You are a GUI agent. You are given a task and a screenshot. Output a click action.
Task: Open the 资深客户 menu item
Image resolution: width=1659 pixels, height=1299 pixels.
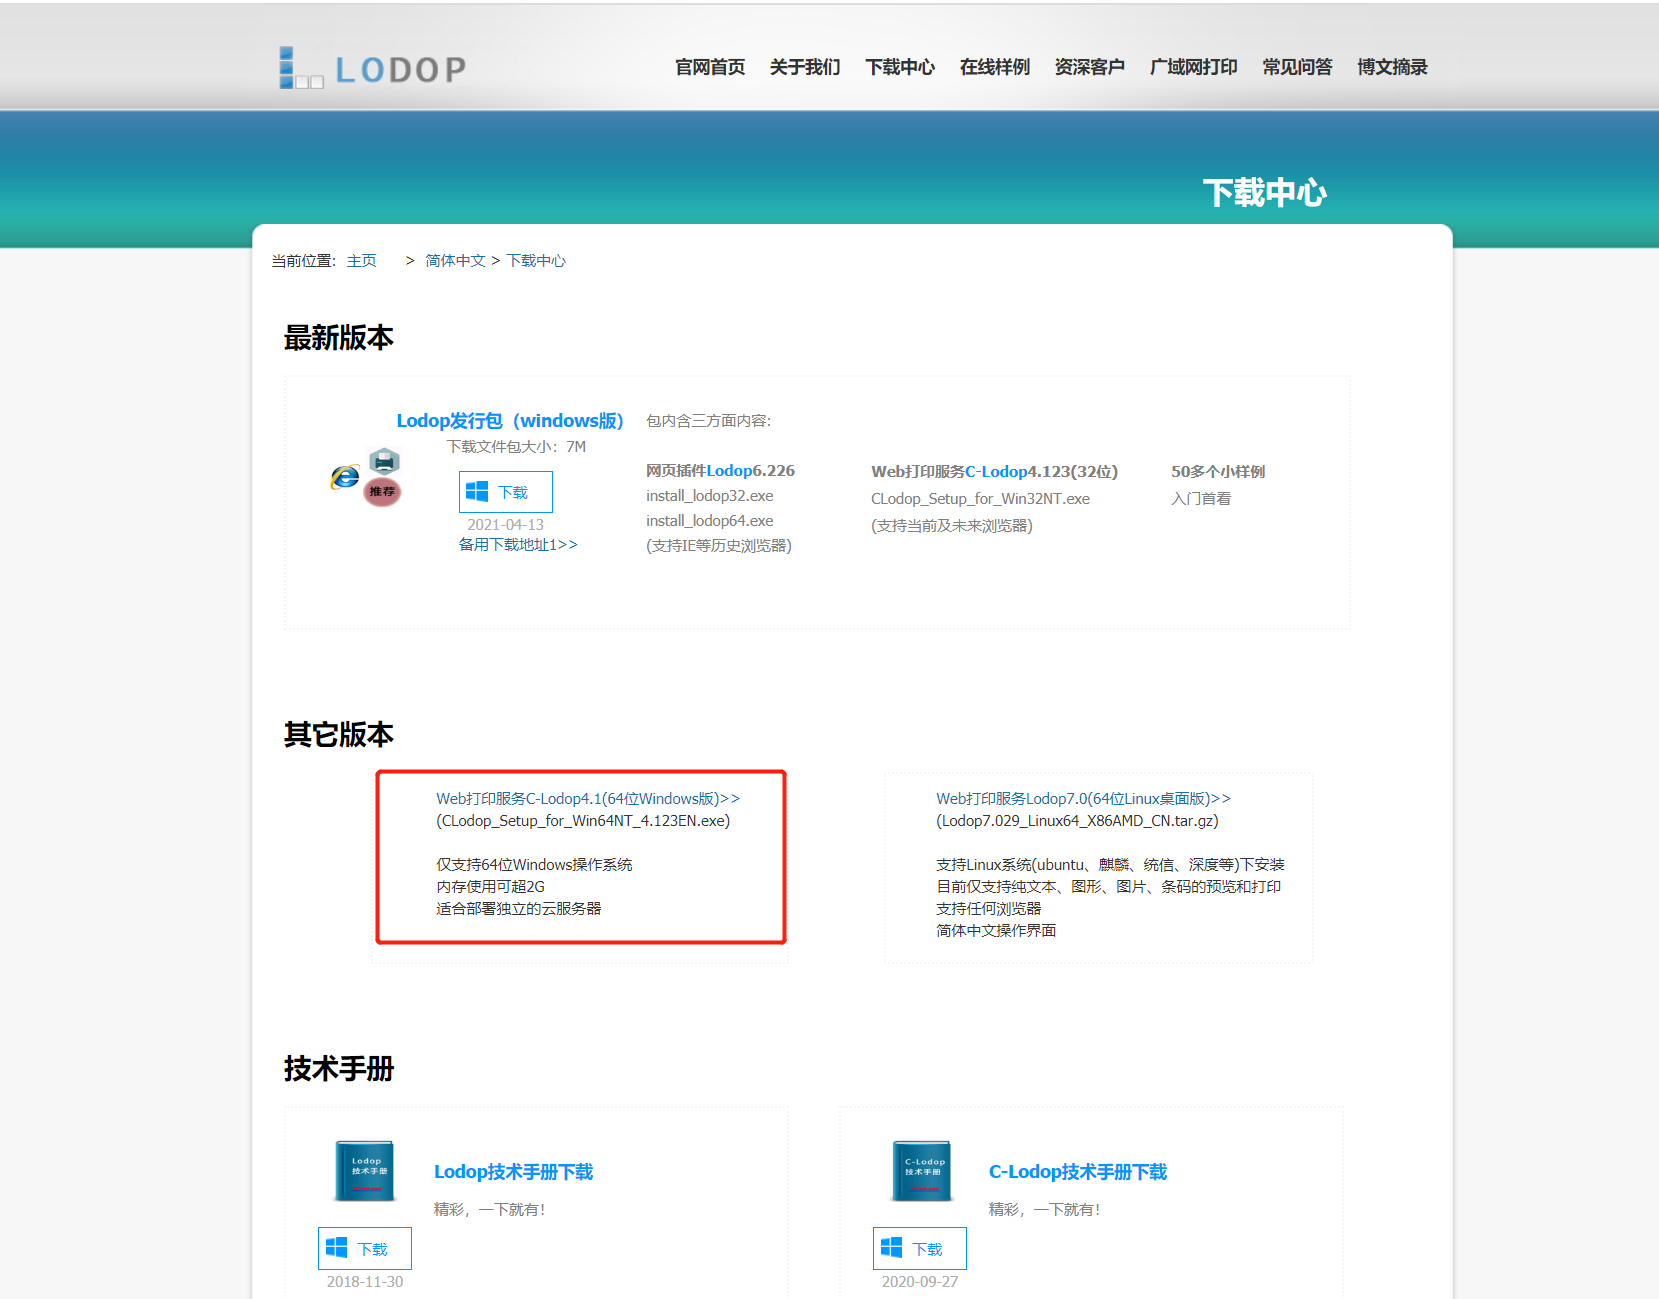tap(1090, 67)
